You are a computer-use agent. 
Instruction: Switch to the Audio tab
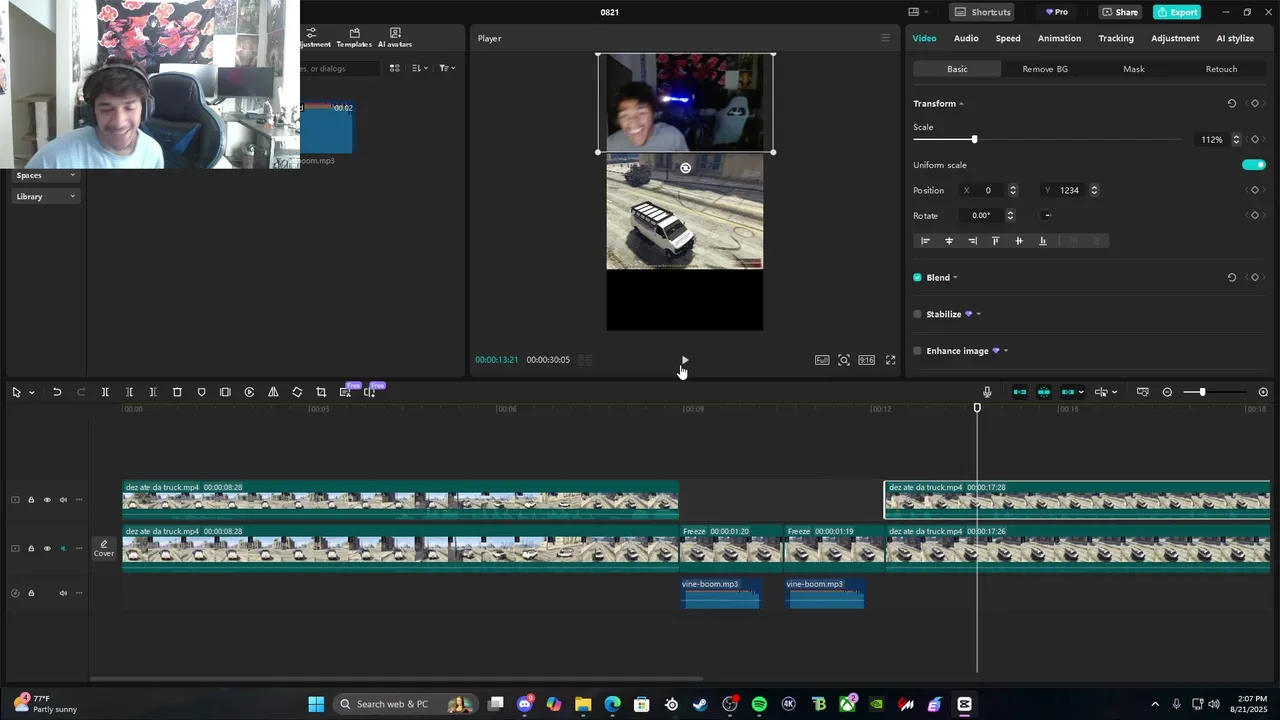[966, 38]
